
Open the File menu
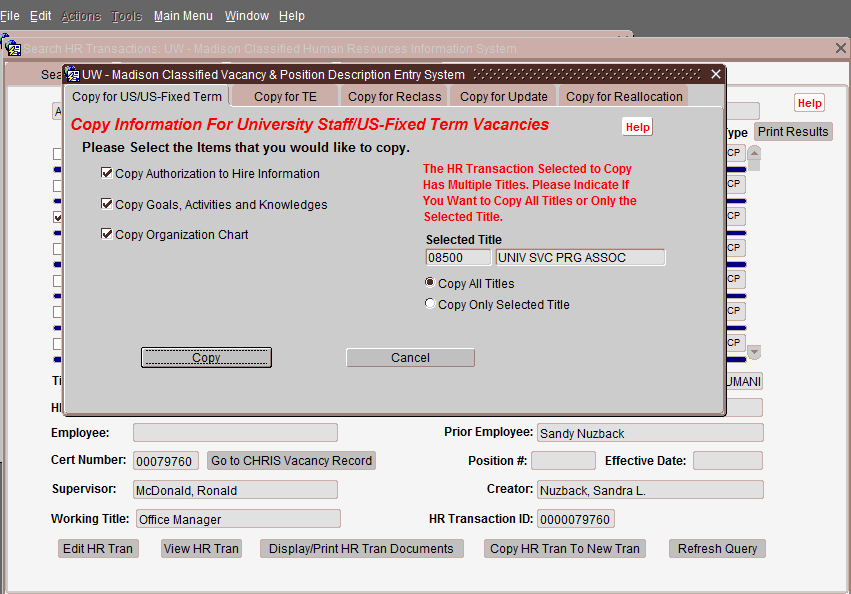pos(10,16)
